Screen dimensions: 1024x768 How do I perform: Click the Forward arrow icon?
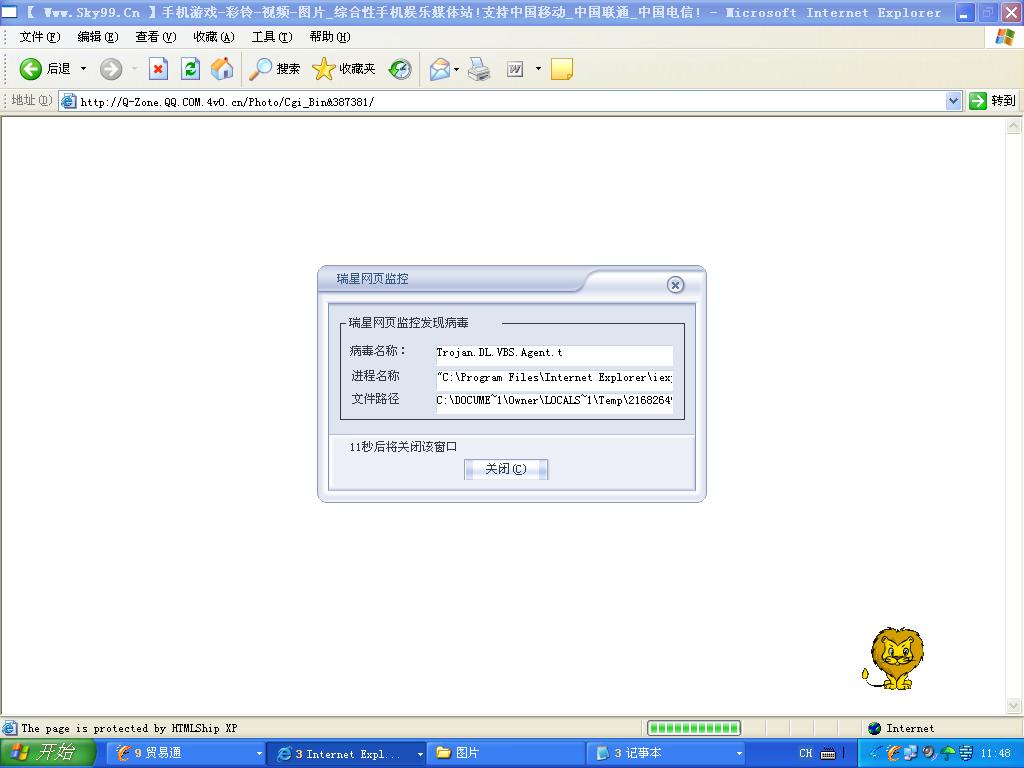tap(111, 69)
